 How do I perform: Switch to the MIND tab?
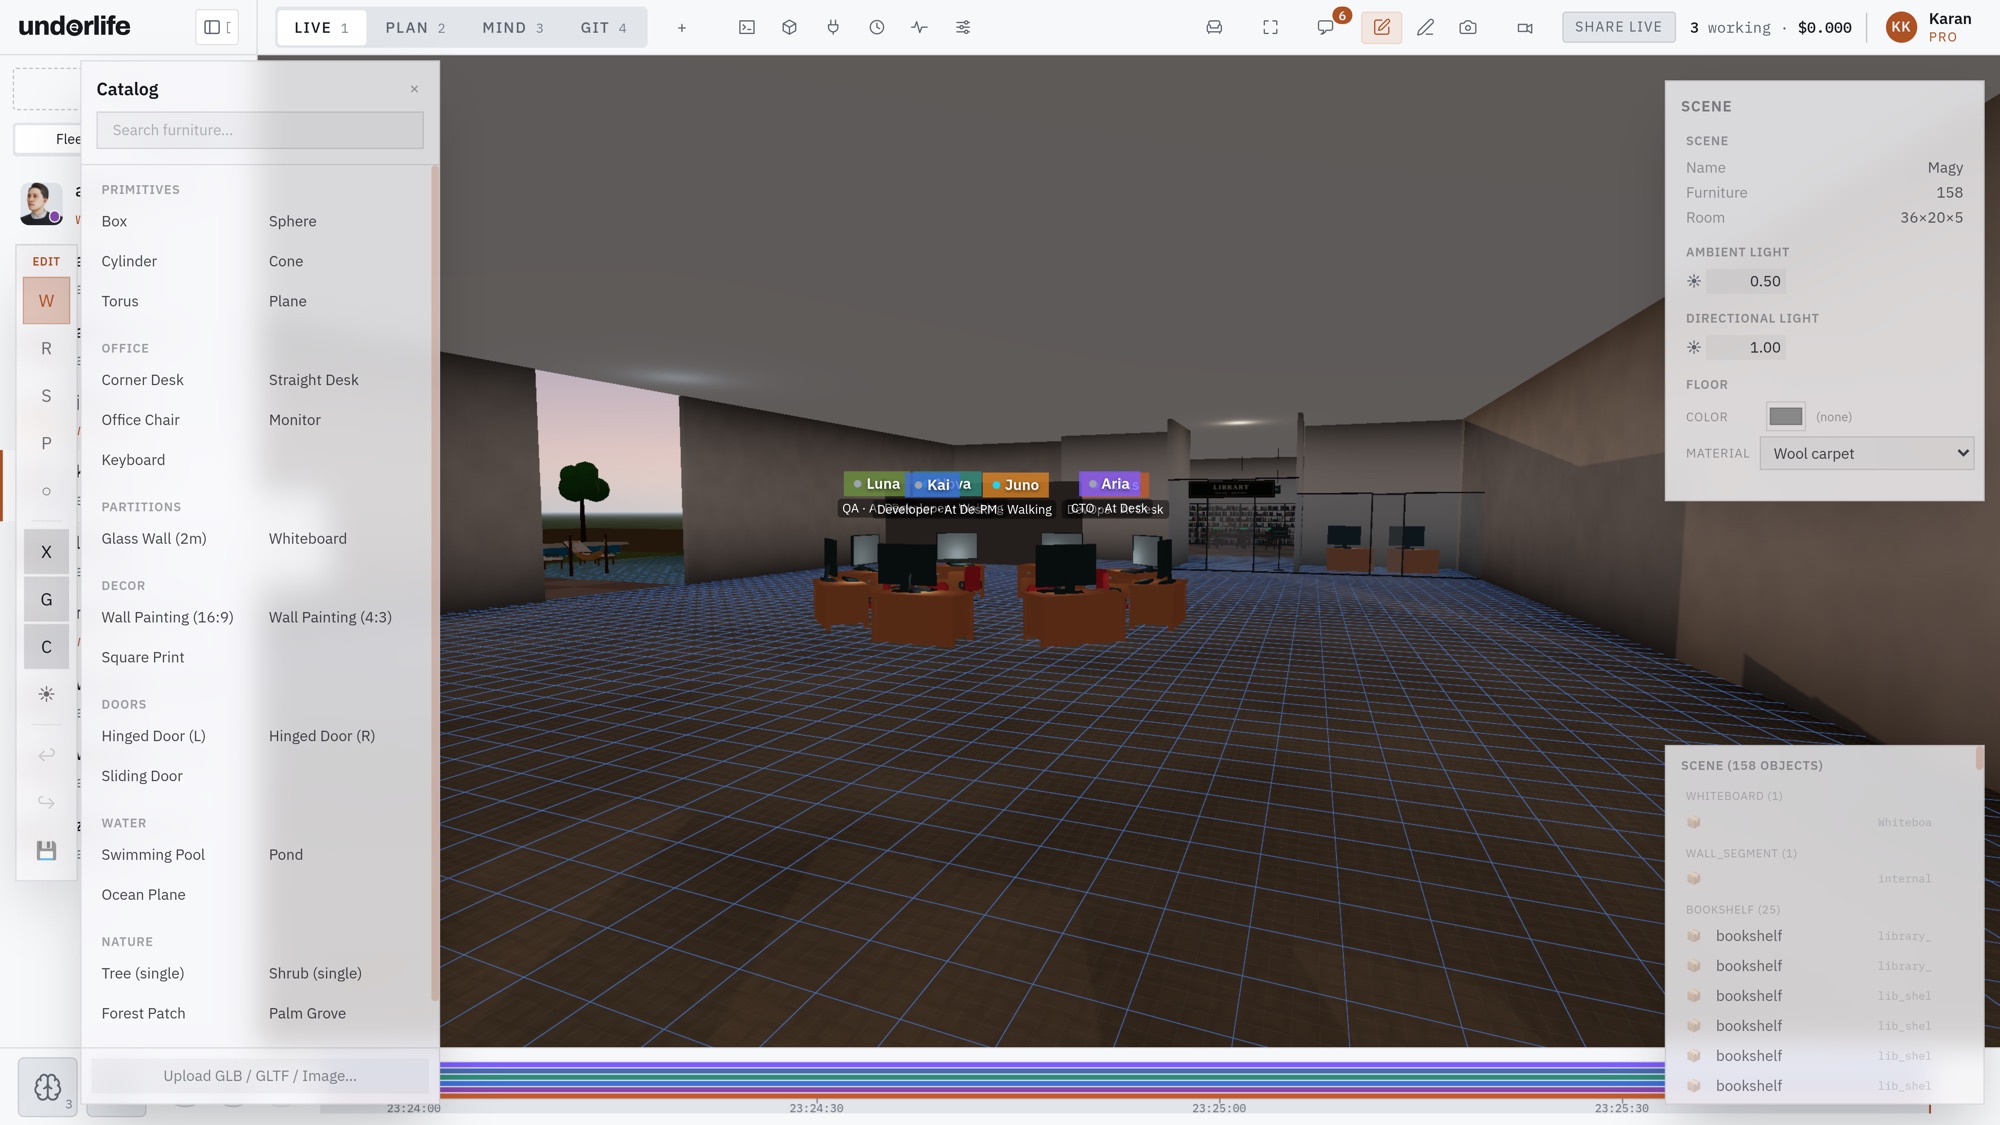click(x=512, y=27)
